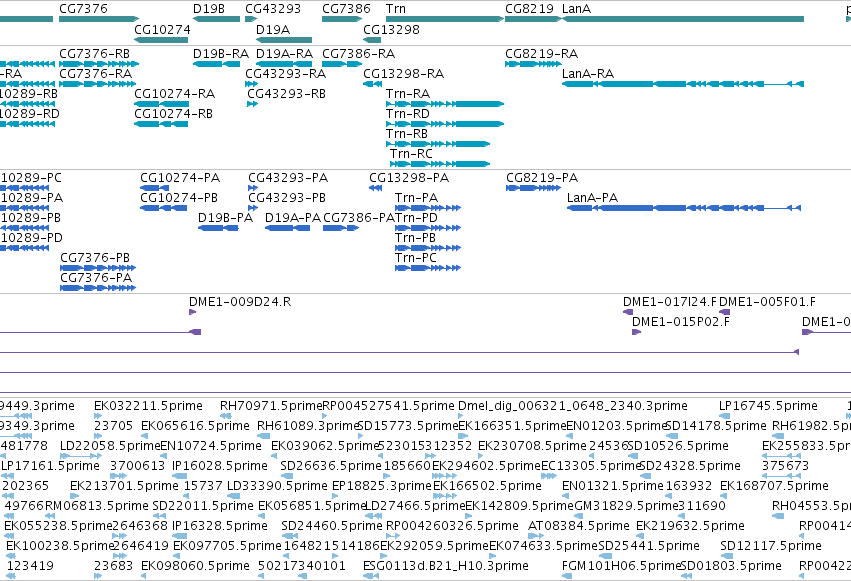Select the CG7376-PB protein label
This screenshot has width=851, height=581.
[95, 258]
